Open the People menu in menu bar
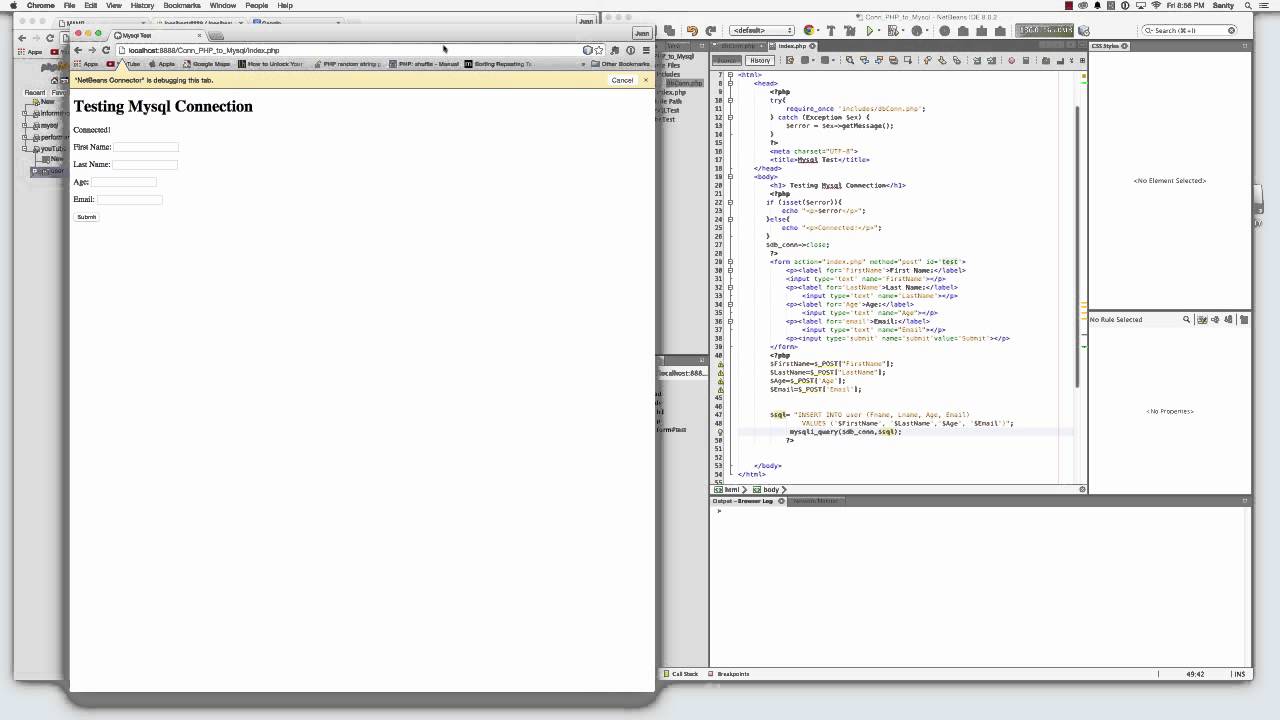This screenshot has height=720, width=1280. coord(257,5)
